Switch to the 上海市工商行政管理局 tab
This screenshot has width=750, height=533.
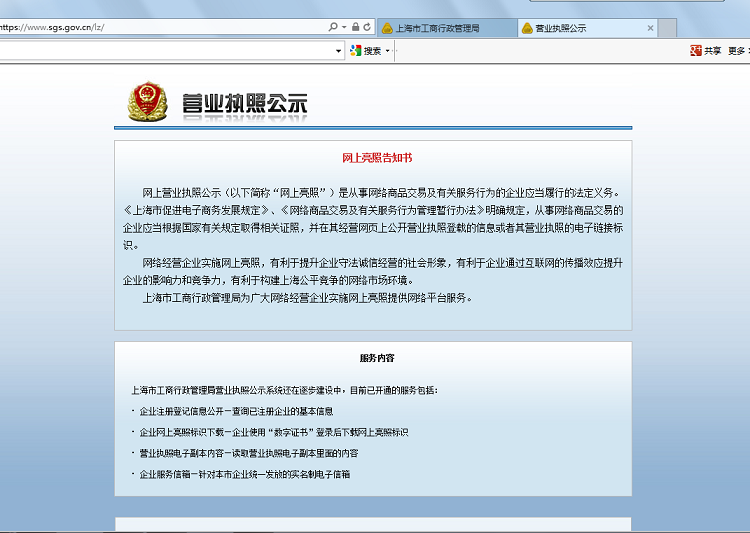point(447,28)
